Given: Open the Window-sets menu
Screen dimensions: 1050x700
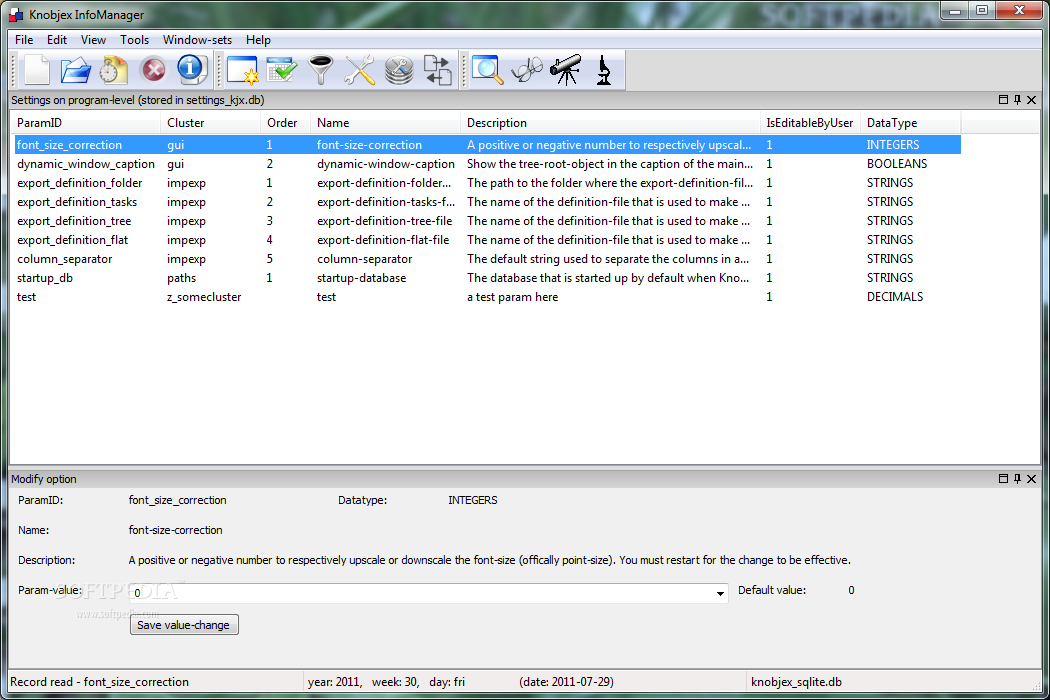Looking at the screenshot, I should 198,40.
